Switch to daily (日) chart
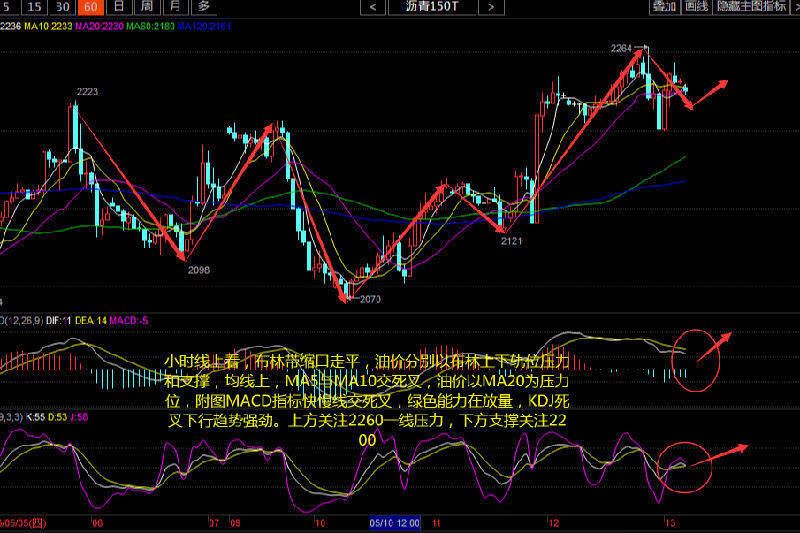800x533 pixels. (118, 7)
